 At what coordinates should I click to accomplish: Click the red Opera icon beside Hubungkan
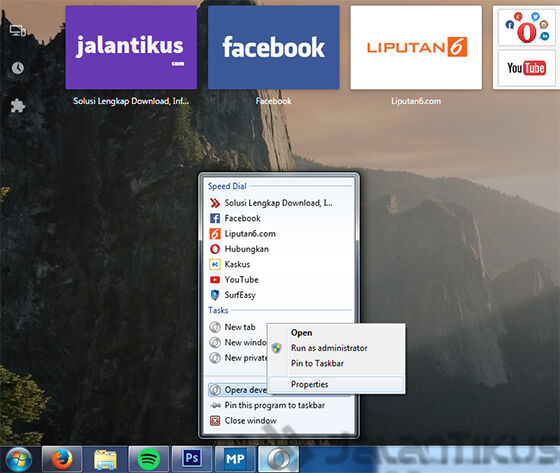(x=215, y=249)
